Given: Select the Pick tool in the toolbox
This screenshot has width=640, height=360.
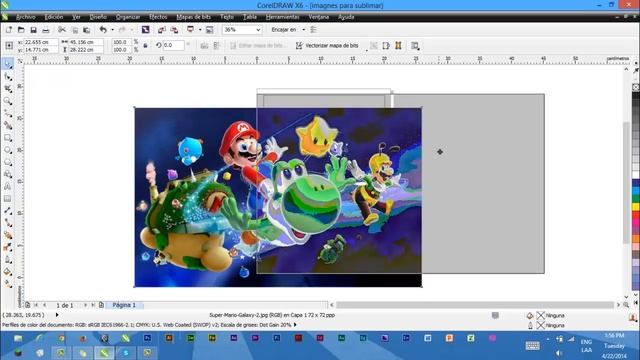Looking at the screenshot, I should [x=8, y=64].
